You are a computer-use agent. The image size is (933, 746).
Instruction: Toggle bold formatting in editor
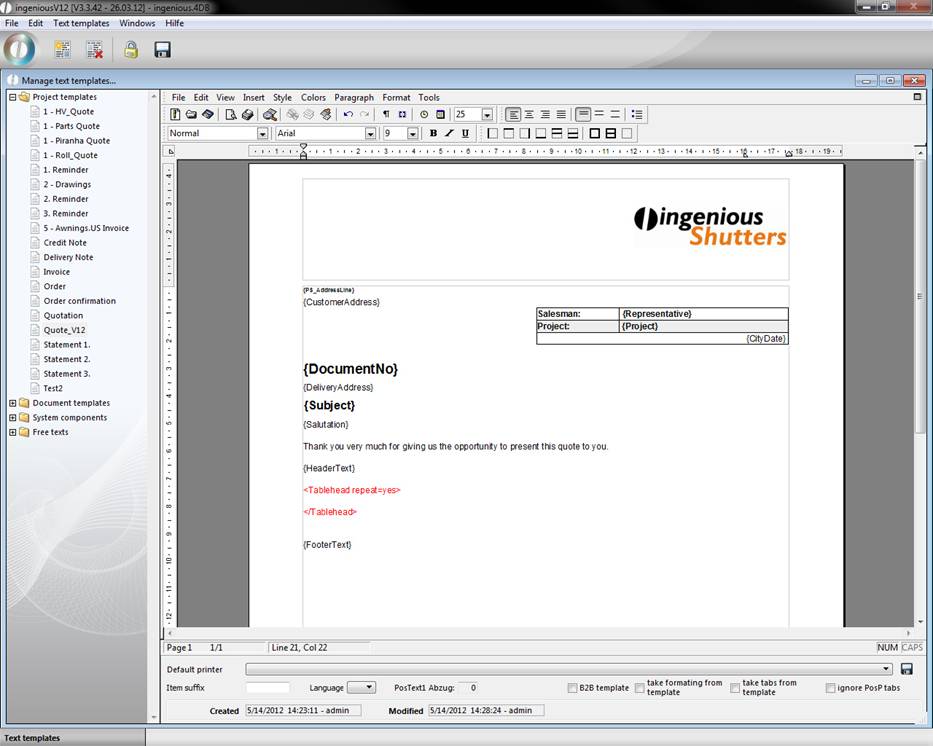point(433,133)
